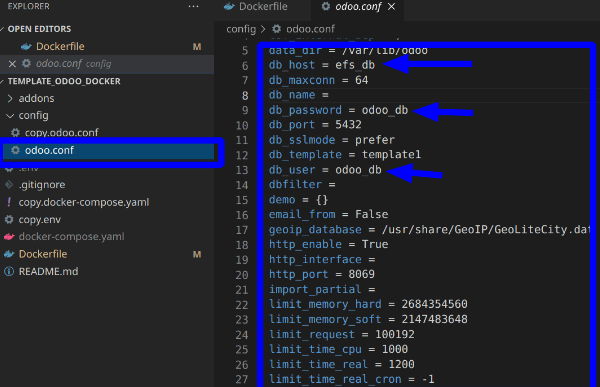Click the empty db_name = line
Viewport: 600px width, 387px height.
pos(299,95)
